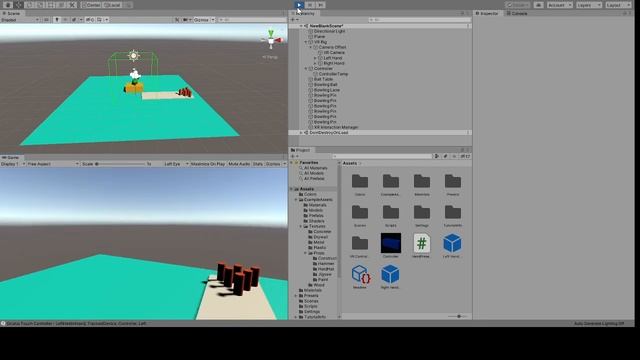The width and height of the screenshot is (640, 360).
Task: Select the Rotate tool in toolbar
Action: coord(29,5)
